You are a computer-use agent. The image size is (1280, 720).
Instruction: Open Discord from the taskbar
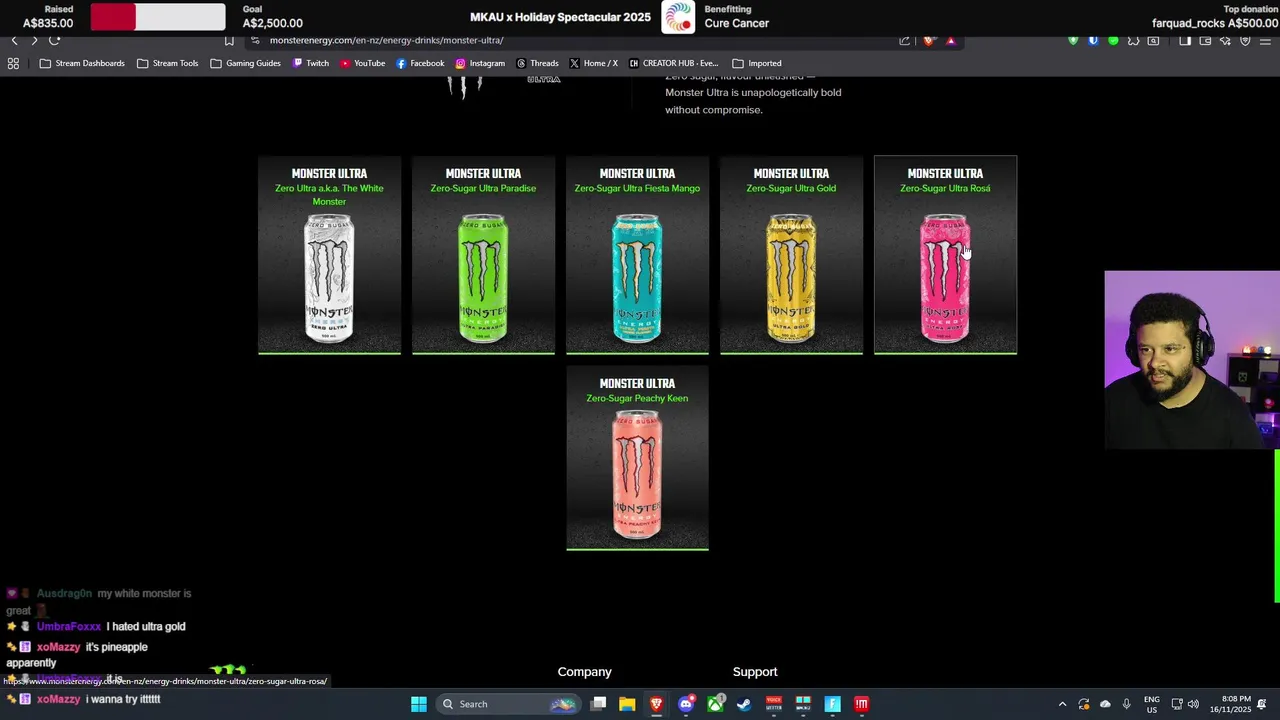pos(686,704)
